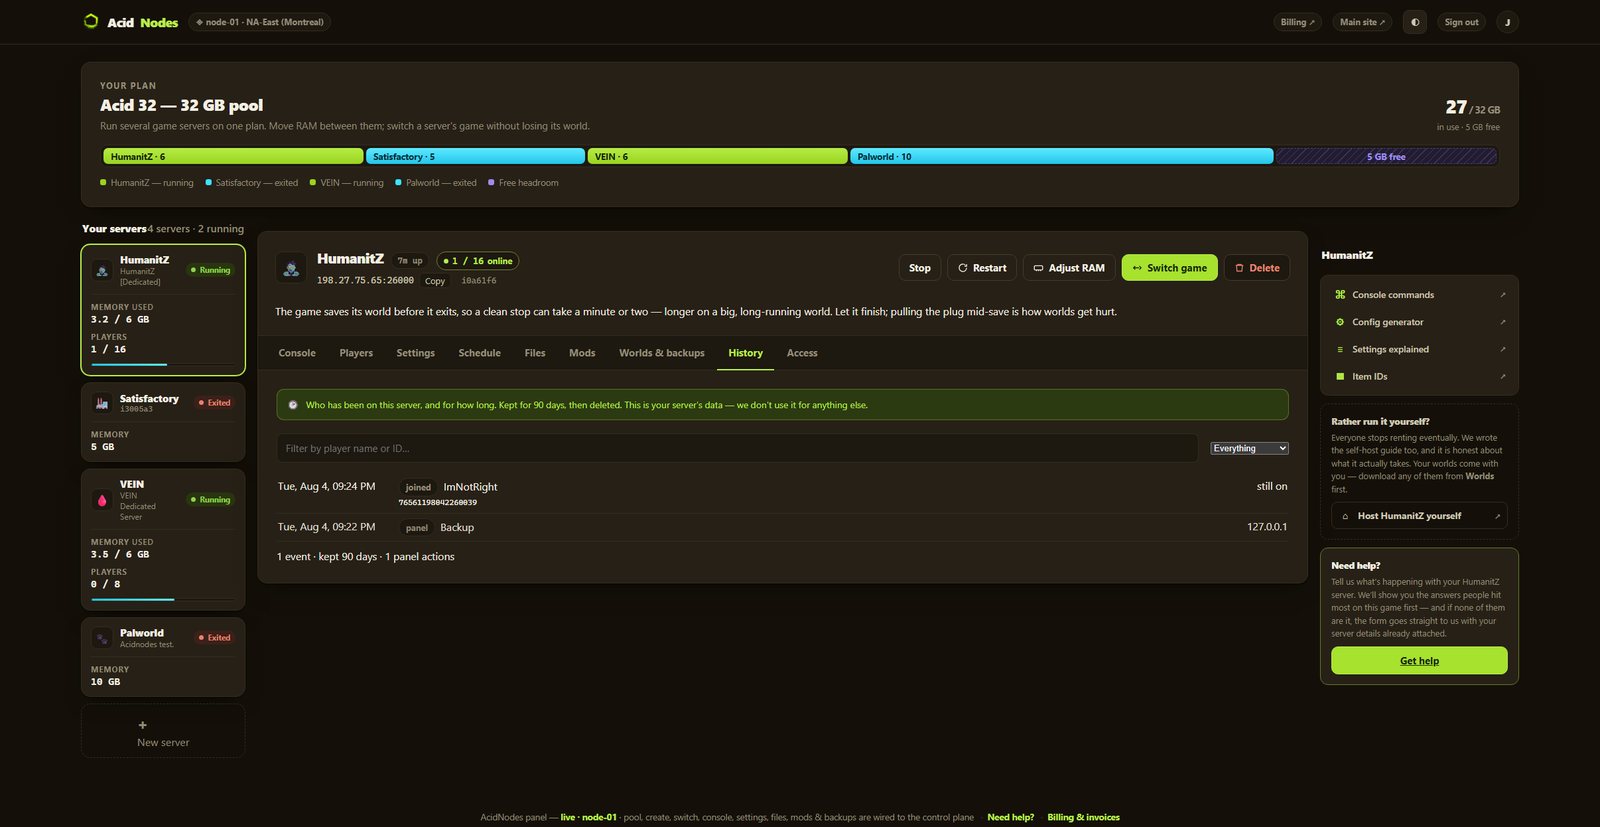Select the Satisfactory server card
This screenshot has width=1600, height=827.
point(163,422)
